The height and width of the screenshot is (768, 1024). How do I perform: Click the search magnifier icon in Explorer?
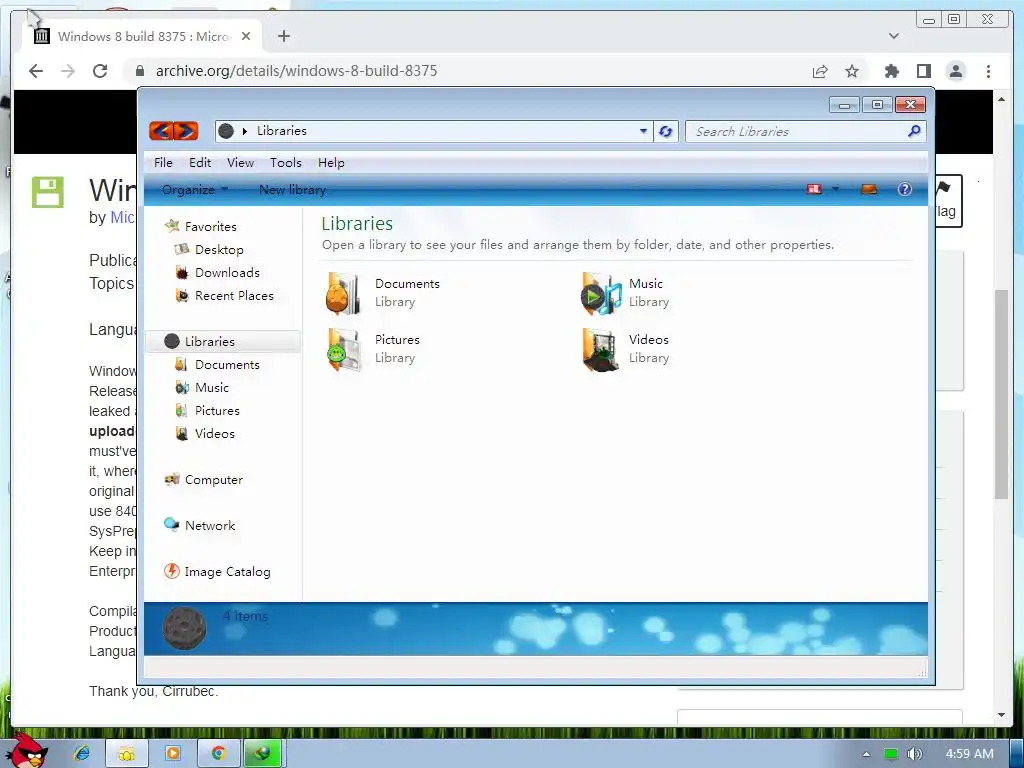coord(914,131)
